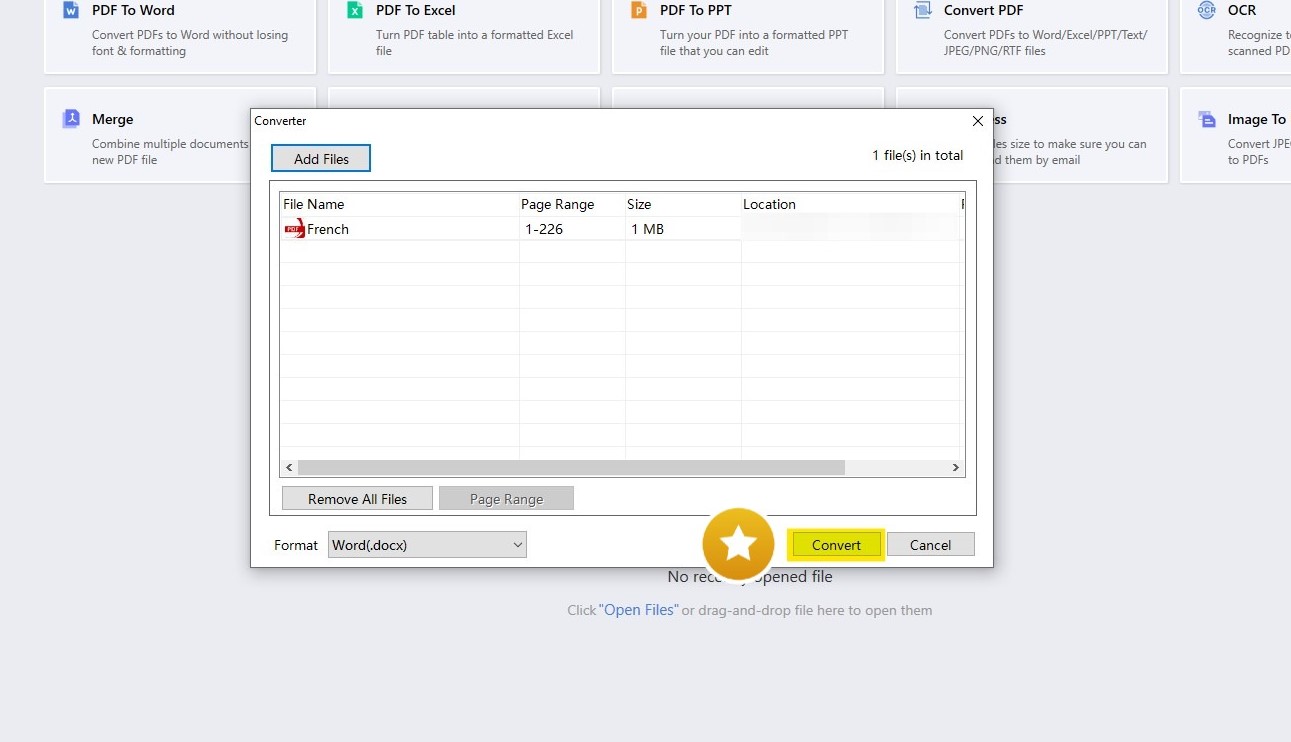Cancel the Converter dialog
The image size is (1291, 742).
coord(930,545)
